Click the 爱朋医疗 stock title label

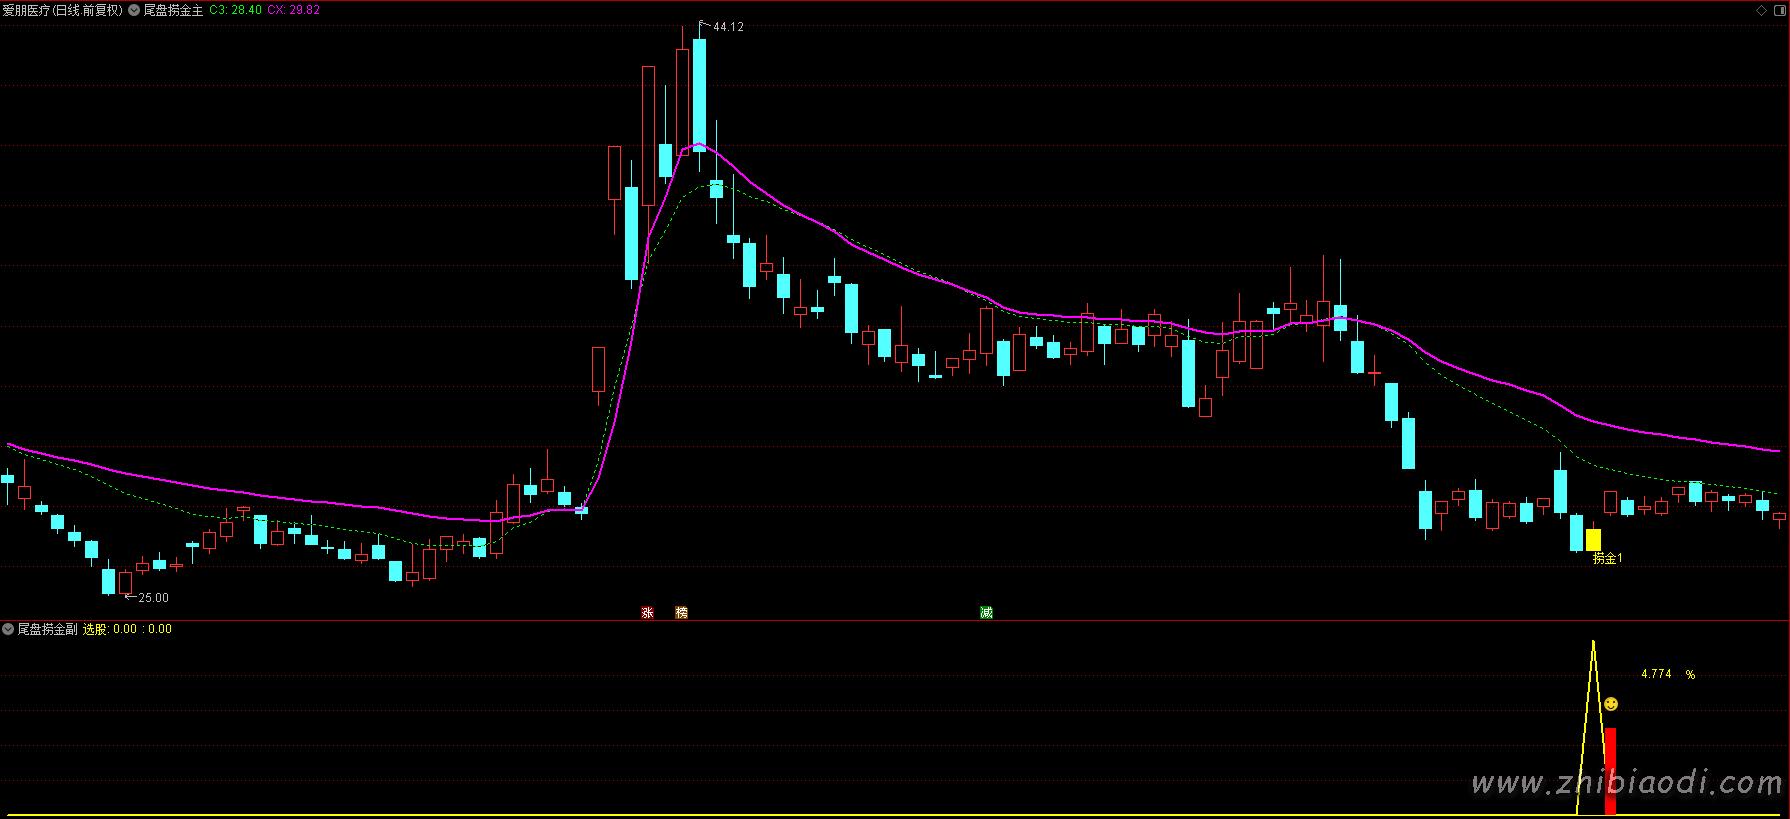[62, 10]
